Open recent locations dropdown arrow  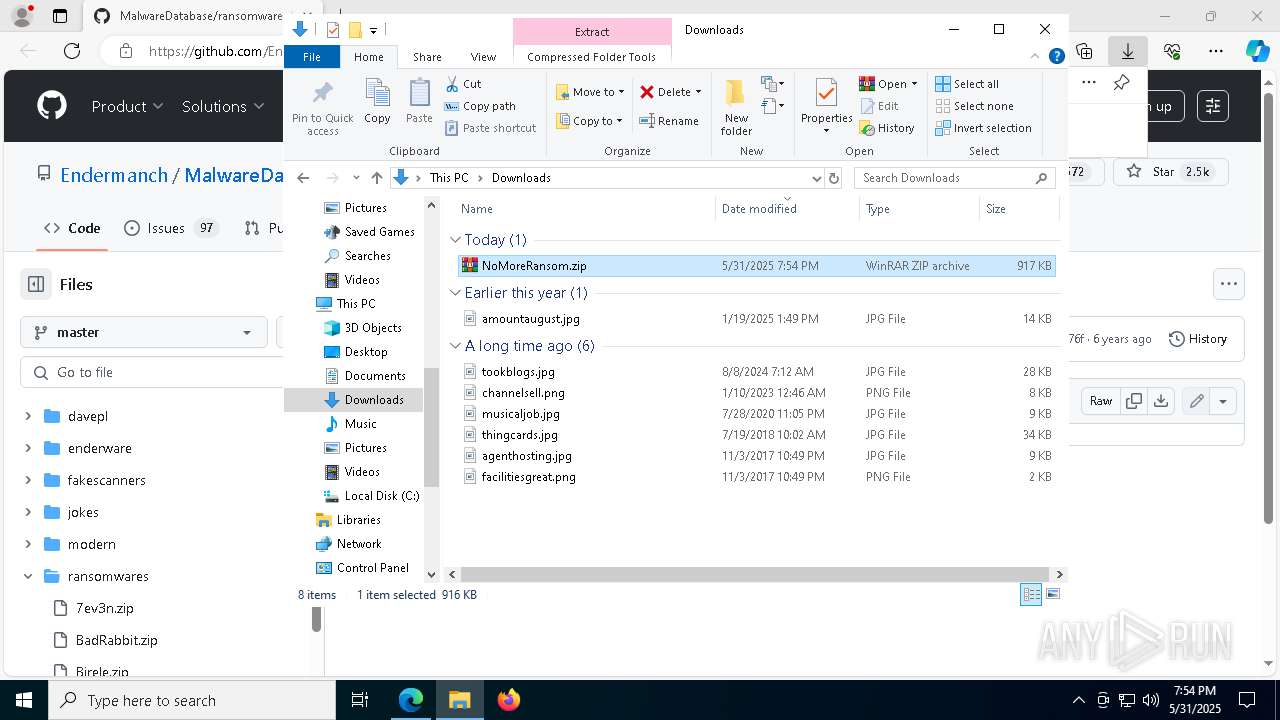pos(355,178)
